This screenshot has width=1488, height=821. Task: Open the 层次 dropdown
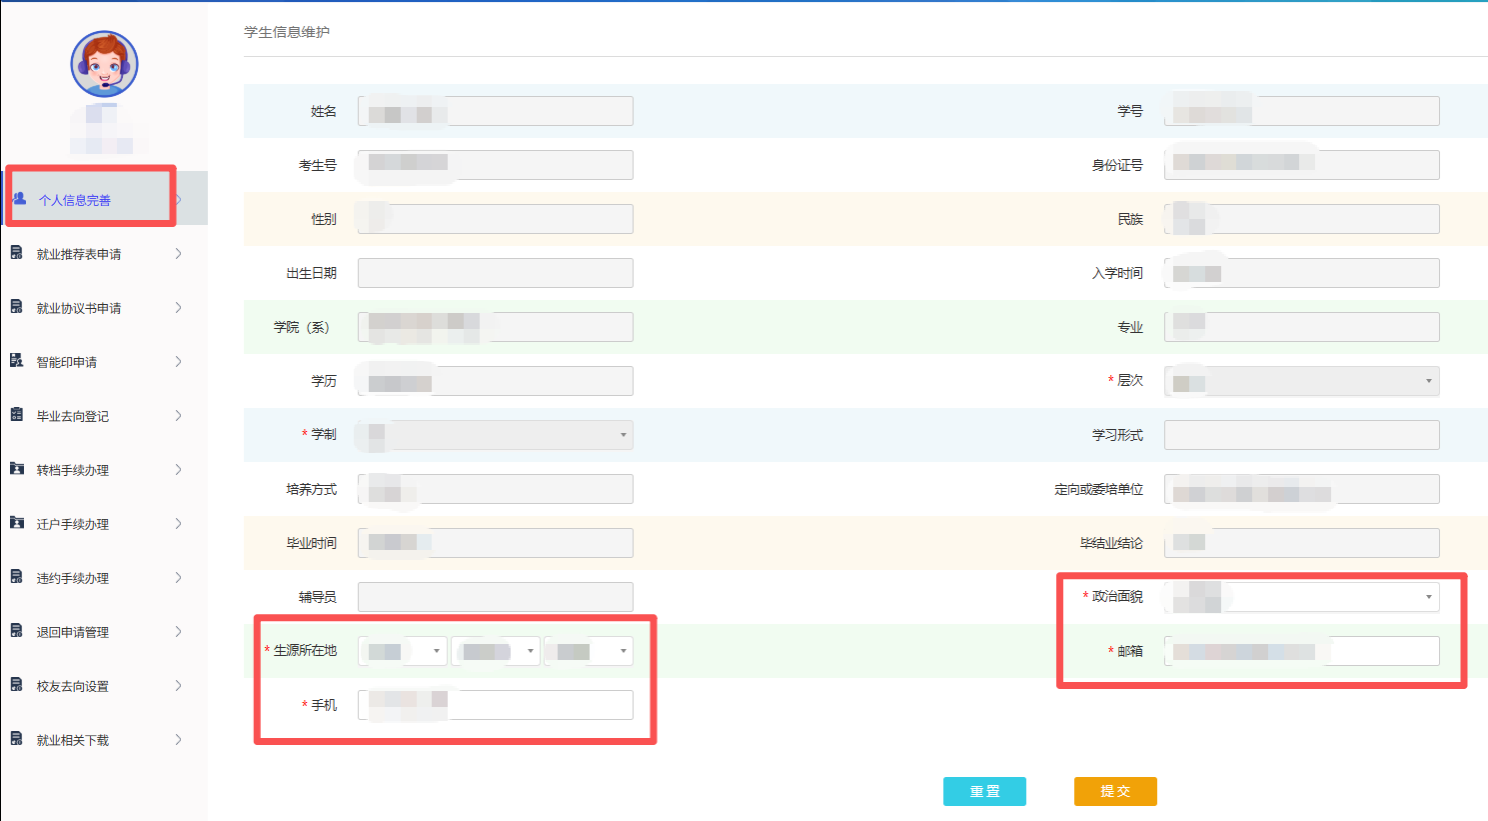pyautogui.click(x=1301, y=381)
